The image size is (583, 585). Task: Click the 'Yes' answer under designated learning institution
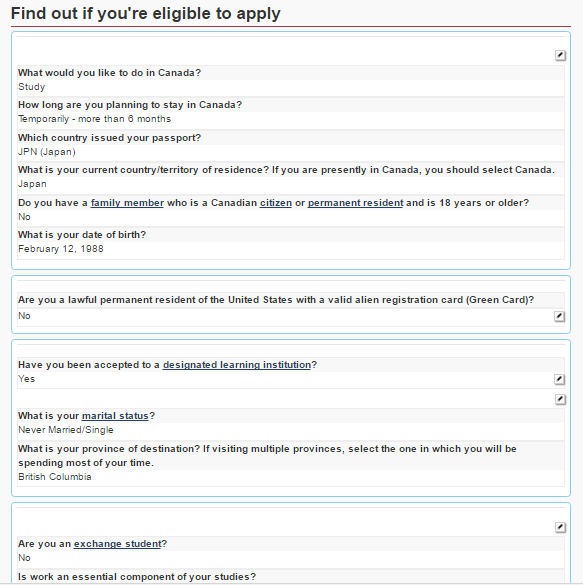26,379
